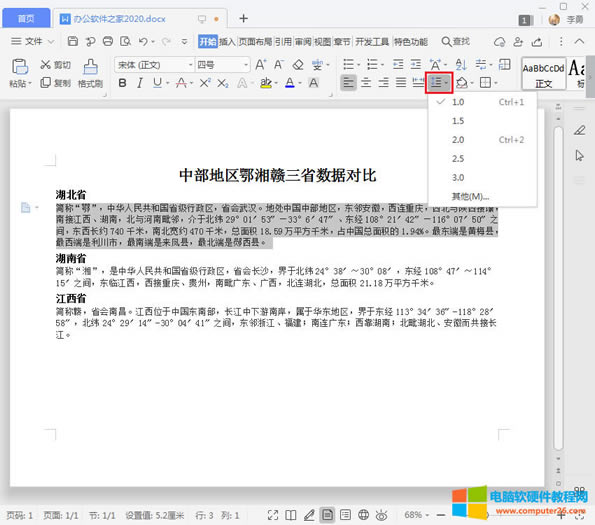The width and height of the screenshot is (595, 525).
Task: Click the sort A-Z icon
Action: coord(461,65)
